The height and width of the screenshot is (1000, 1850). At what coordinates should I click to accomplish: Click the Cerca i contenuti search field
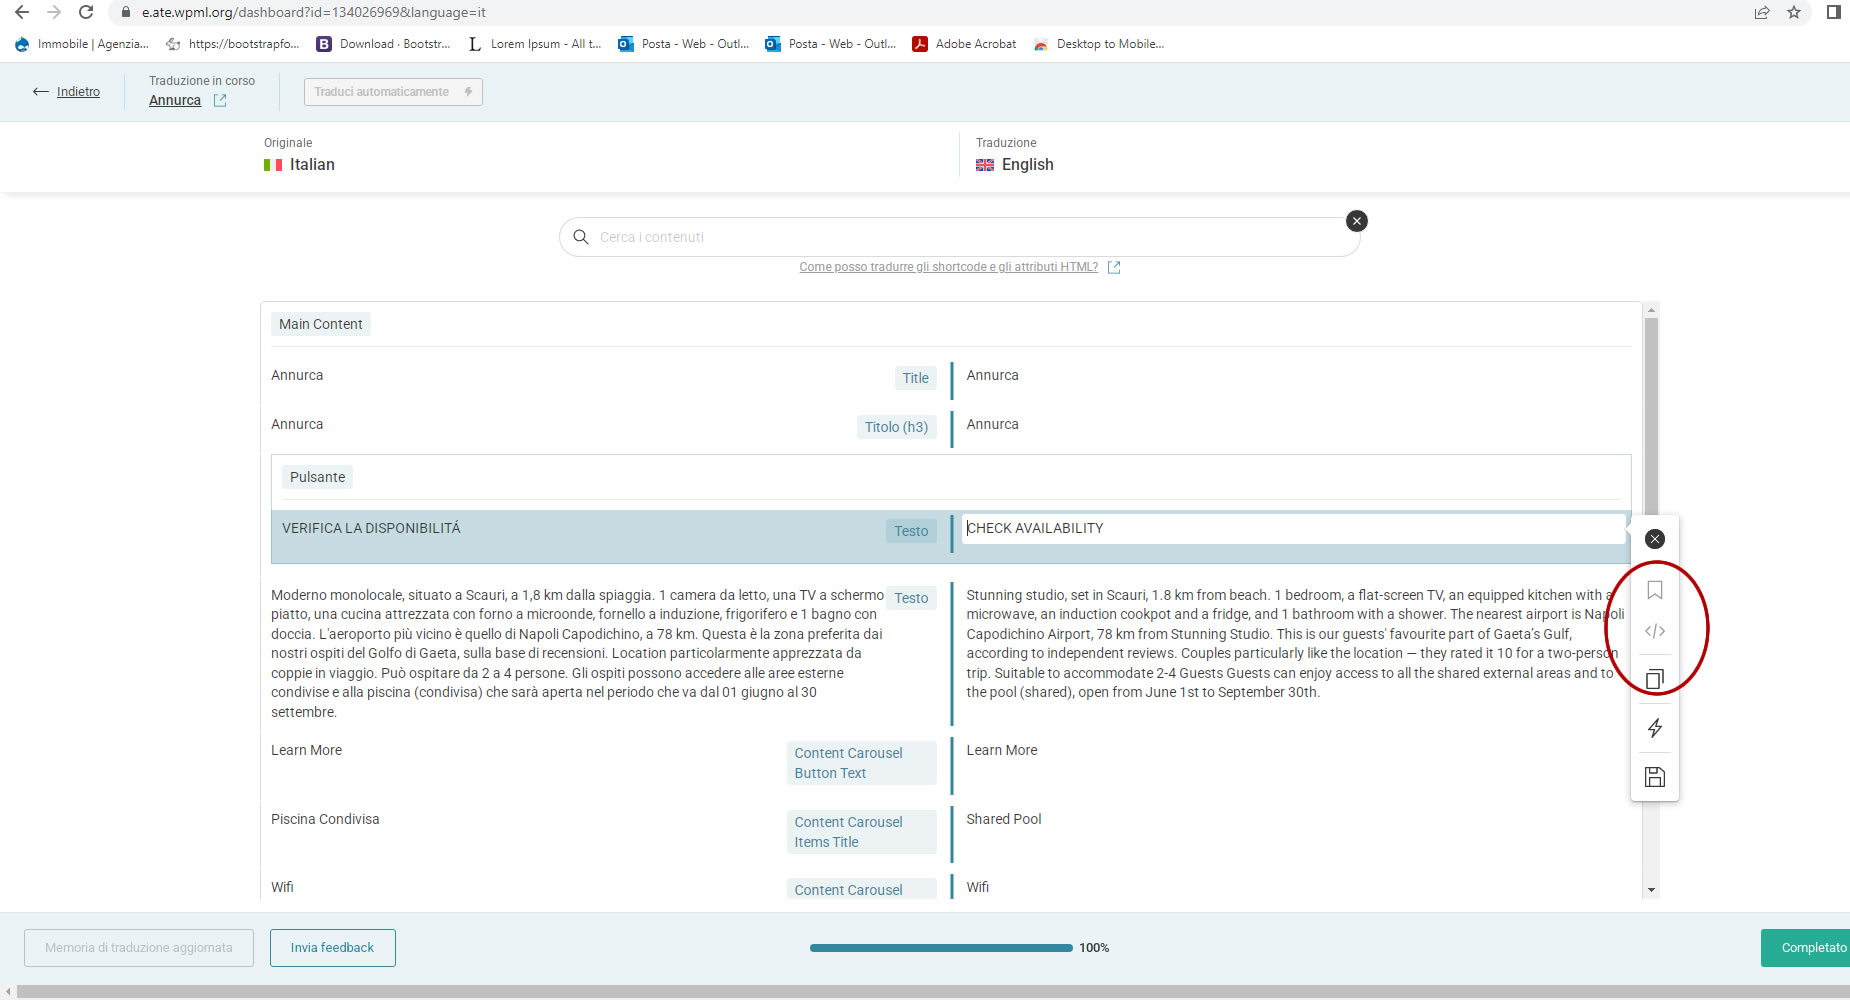(960, 238)
